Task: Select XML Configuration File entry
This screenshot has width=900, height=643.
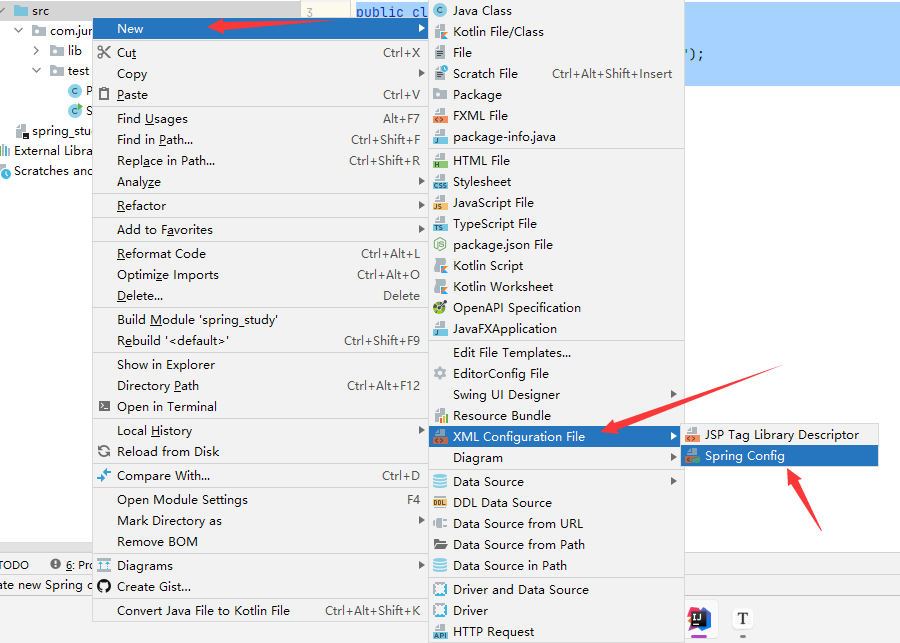Action: tap(556, 436)
